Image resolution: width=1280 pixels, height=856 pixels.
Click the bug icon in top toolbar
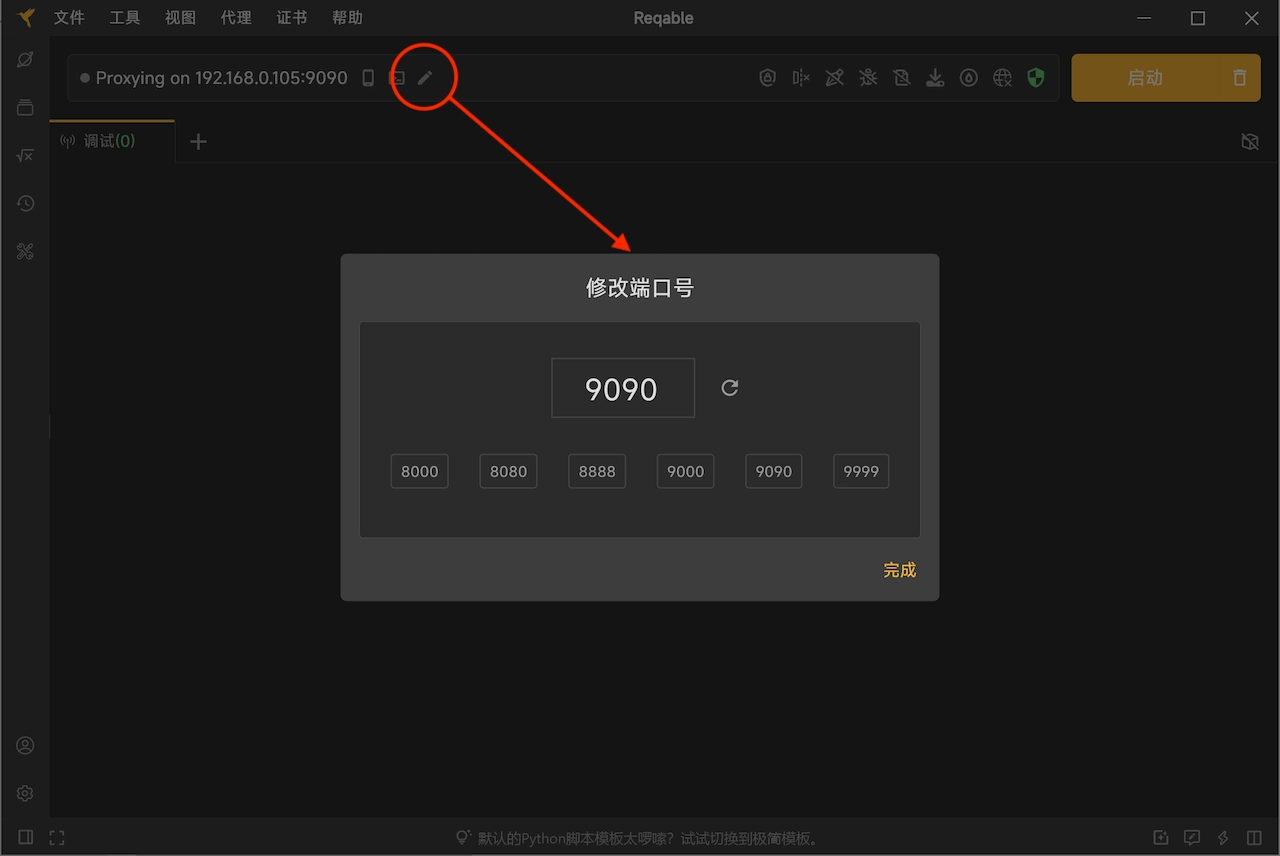pyautogui.click(x=868, y=78)
